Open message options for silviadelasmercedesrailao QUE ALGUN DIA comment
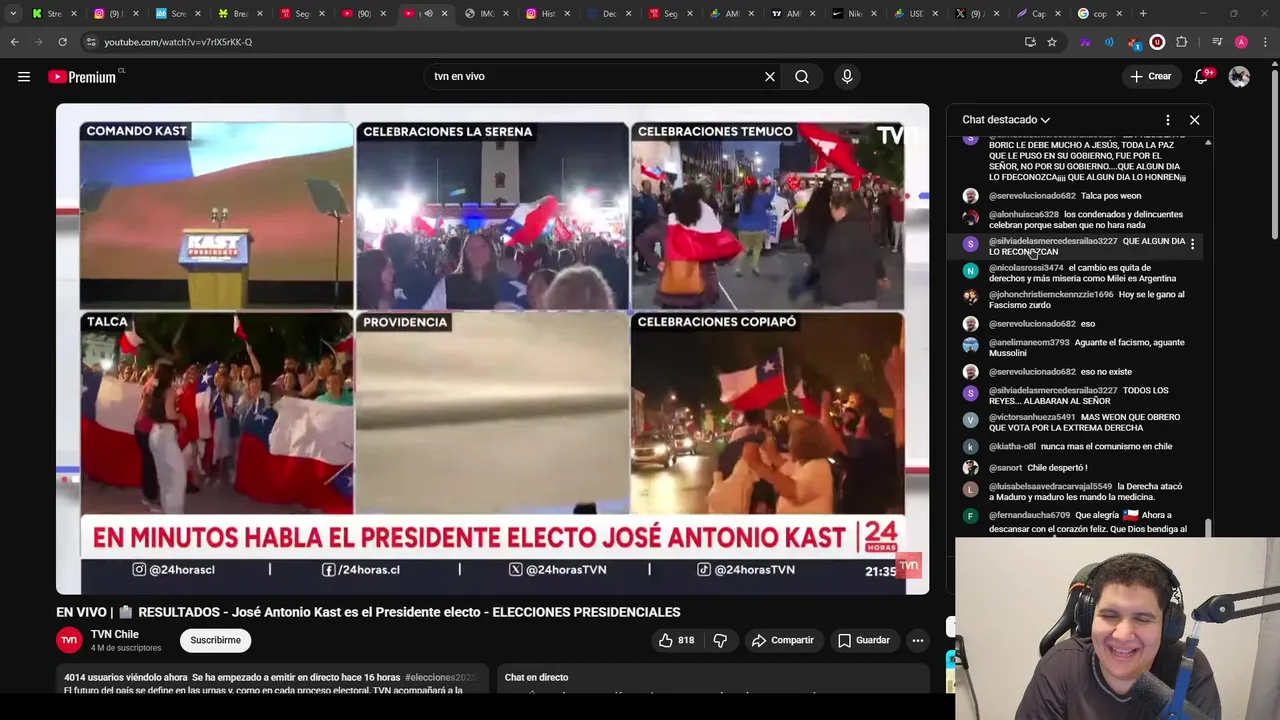Viewport: 1280px width, 720px height. click(x=1192, y=245)
